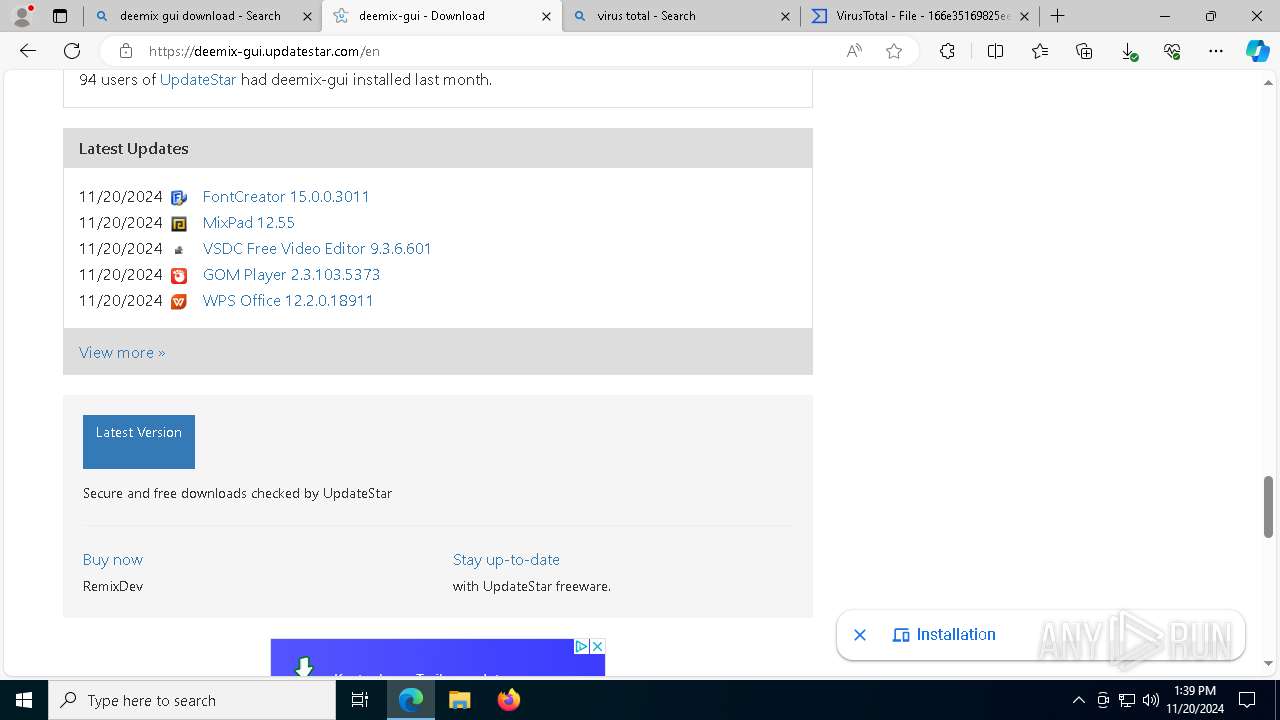Add page to favorites star

point(894,51)
